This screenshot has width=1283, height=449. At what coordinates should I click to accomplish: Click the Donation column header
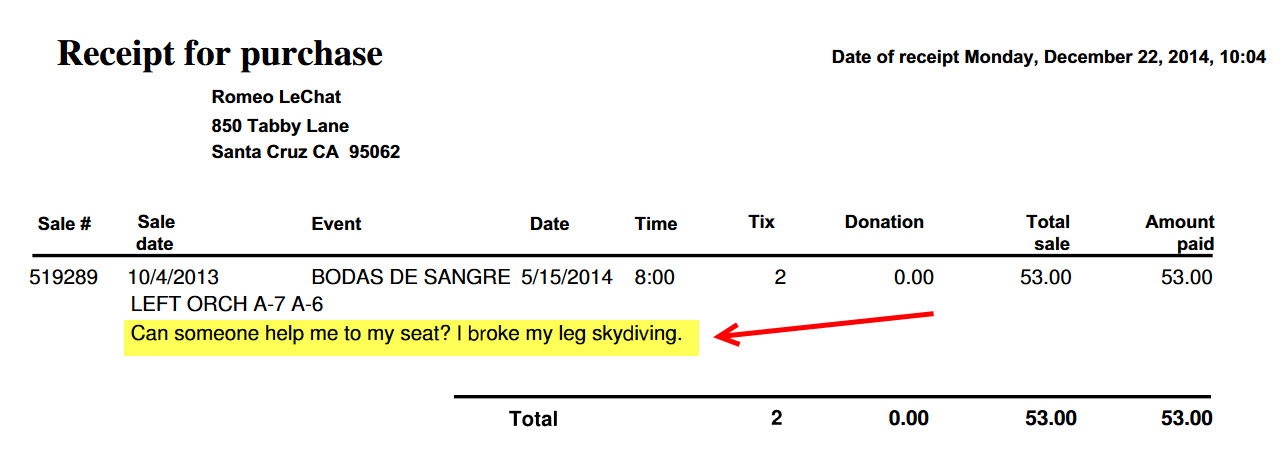[x=884, y=222]
